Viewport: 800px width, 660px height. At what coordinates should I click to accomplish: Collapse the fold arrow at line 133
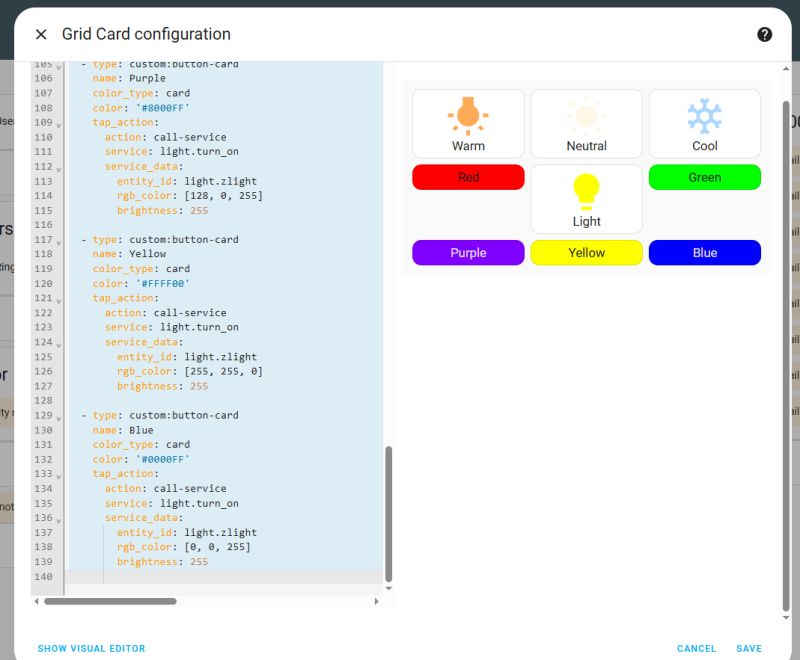pos(59,476)
